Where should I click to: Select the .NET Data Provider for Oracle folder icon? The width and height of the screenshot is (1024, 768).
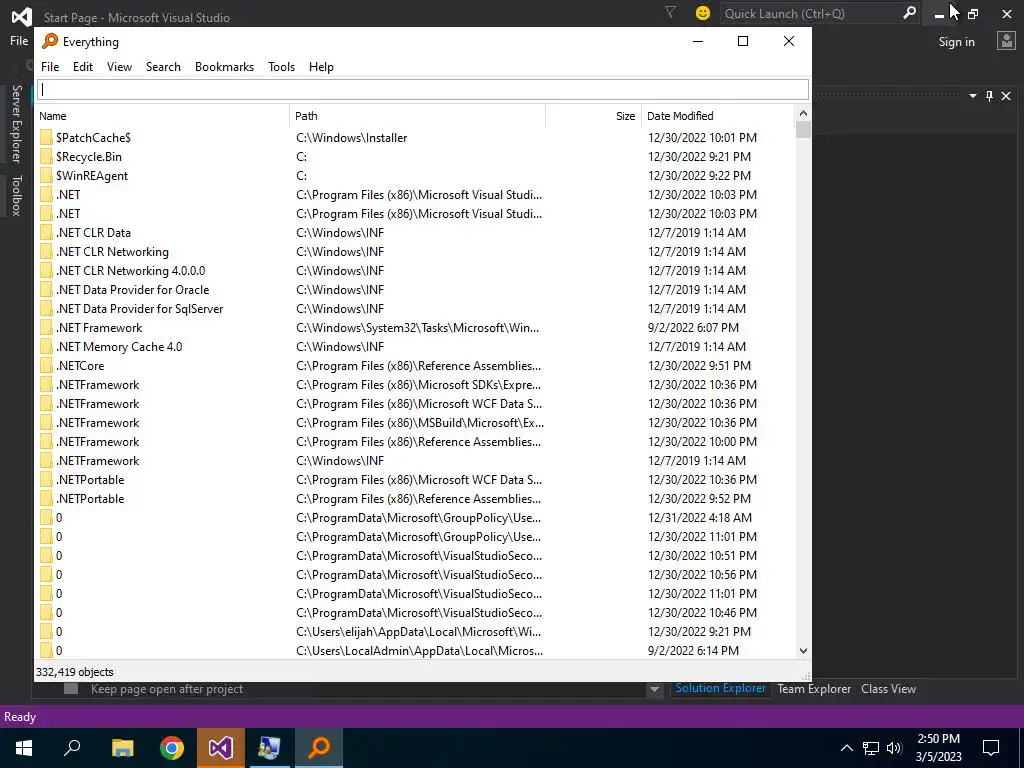click(46, 289)
